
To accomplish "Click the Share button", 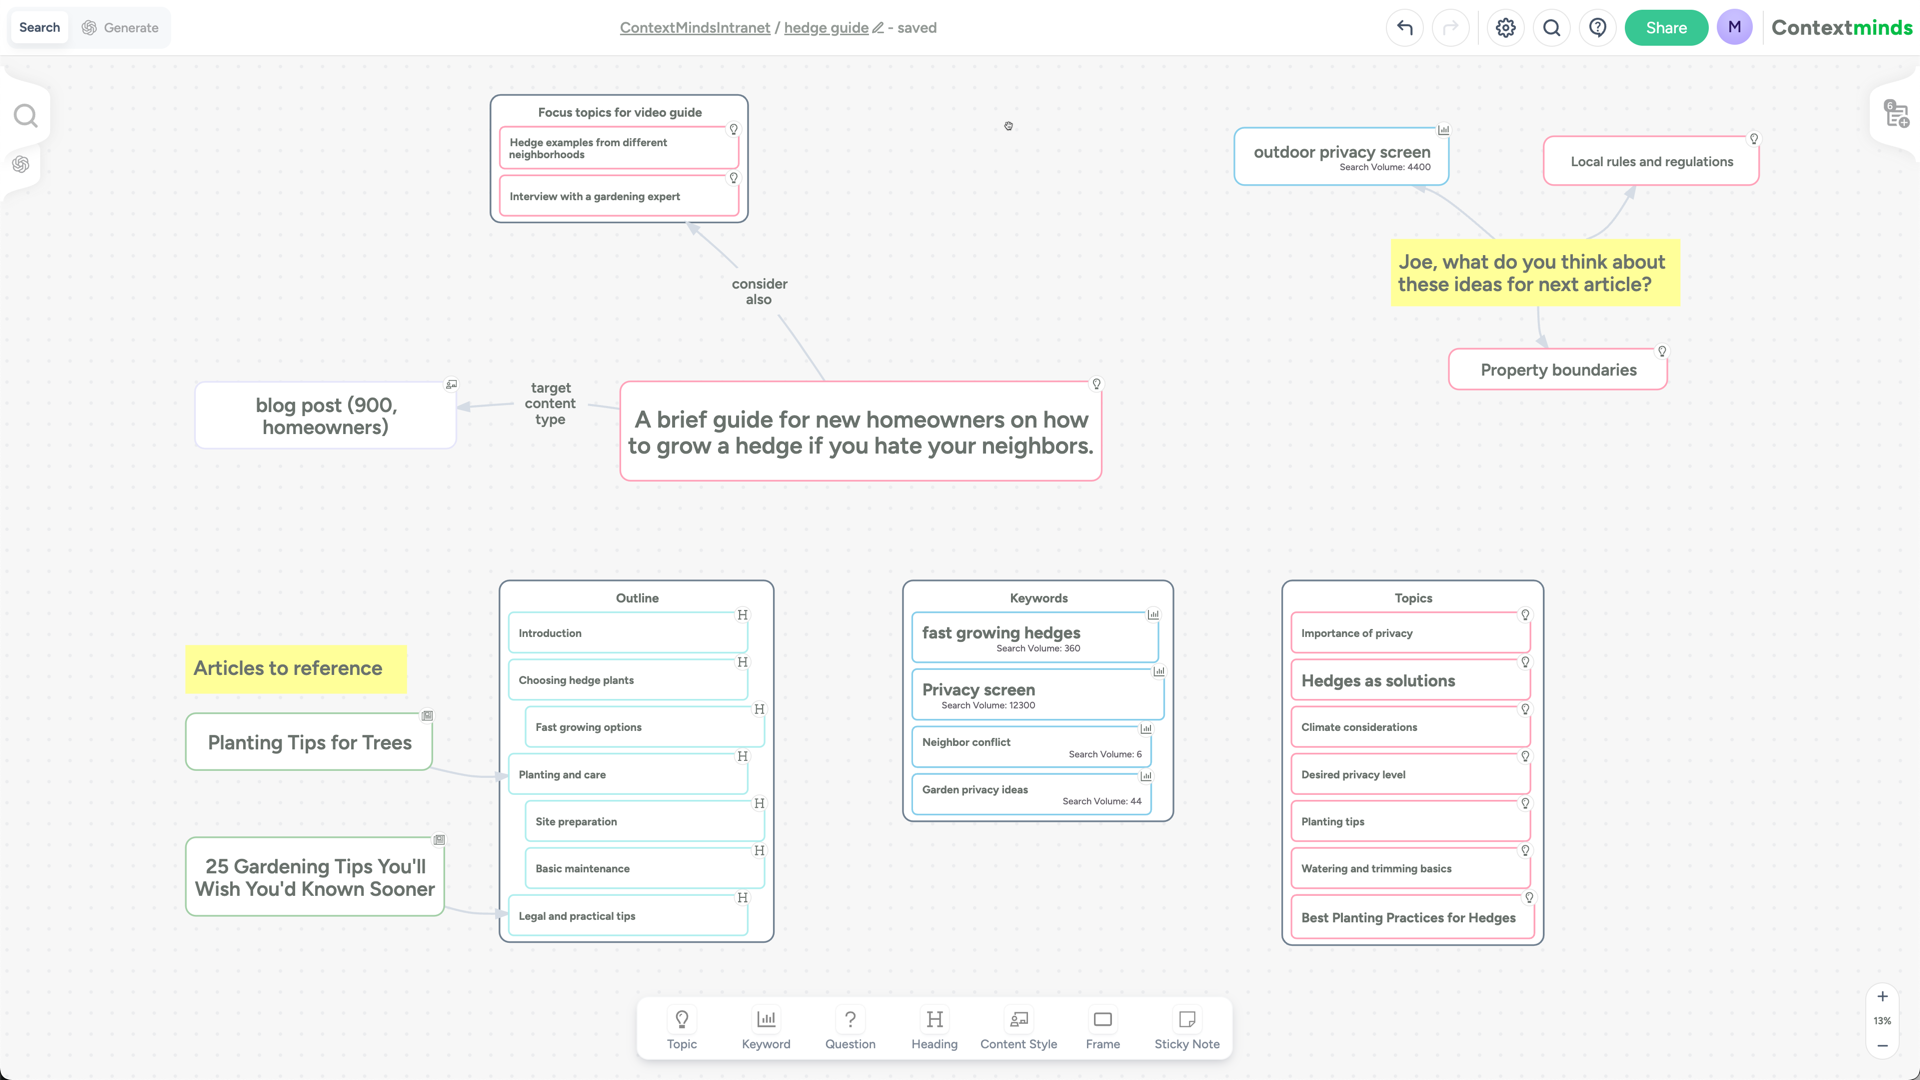I will click(x=1665, y=28).
